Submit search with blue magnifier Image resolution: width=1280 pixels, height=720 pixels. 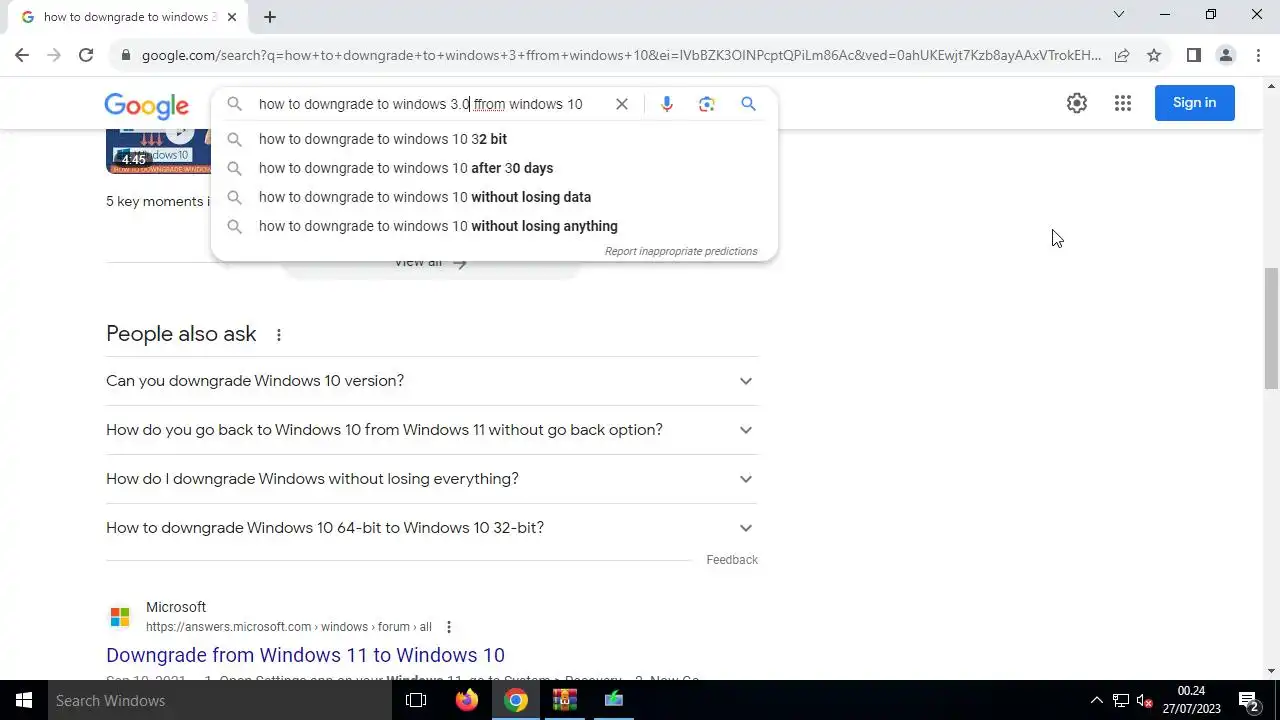pyautogui.click(x=748, y=104)
